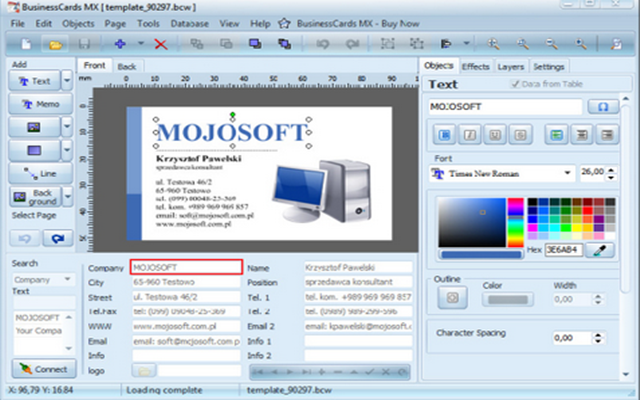Open print preview at toolbar's far right

(x=616, y=44)
